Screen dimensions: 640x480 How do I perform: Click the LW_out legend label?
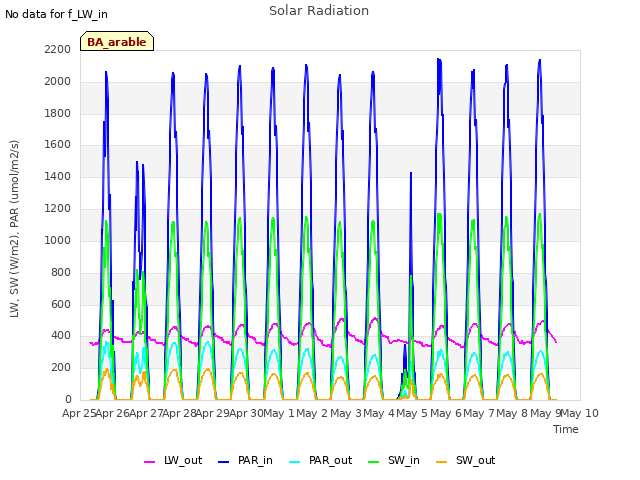[183, 460]
